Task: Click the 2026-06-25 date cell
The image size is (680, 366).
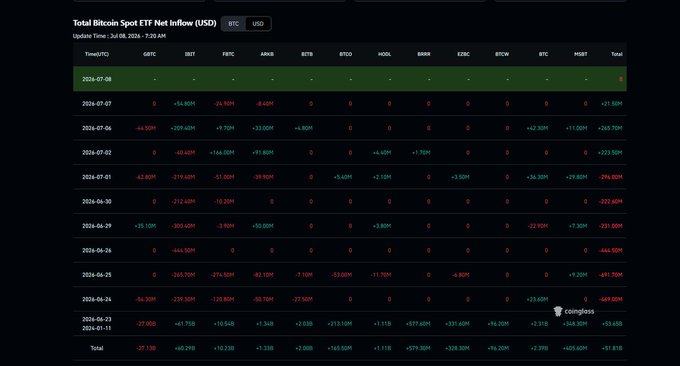Action: (97, 275)
